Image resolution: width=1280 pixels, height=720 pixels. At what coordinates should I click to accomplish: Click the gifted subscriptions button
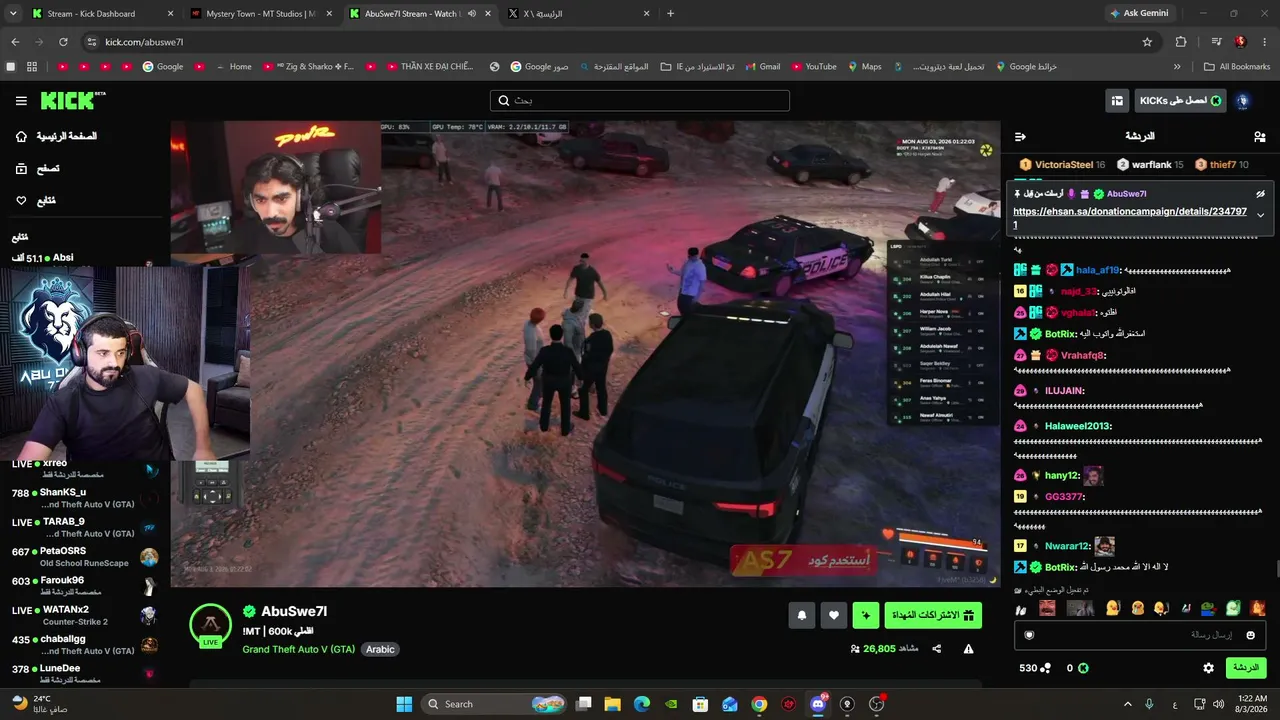pos(933,616)
